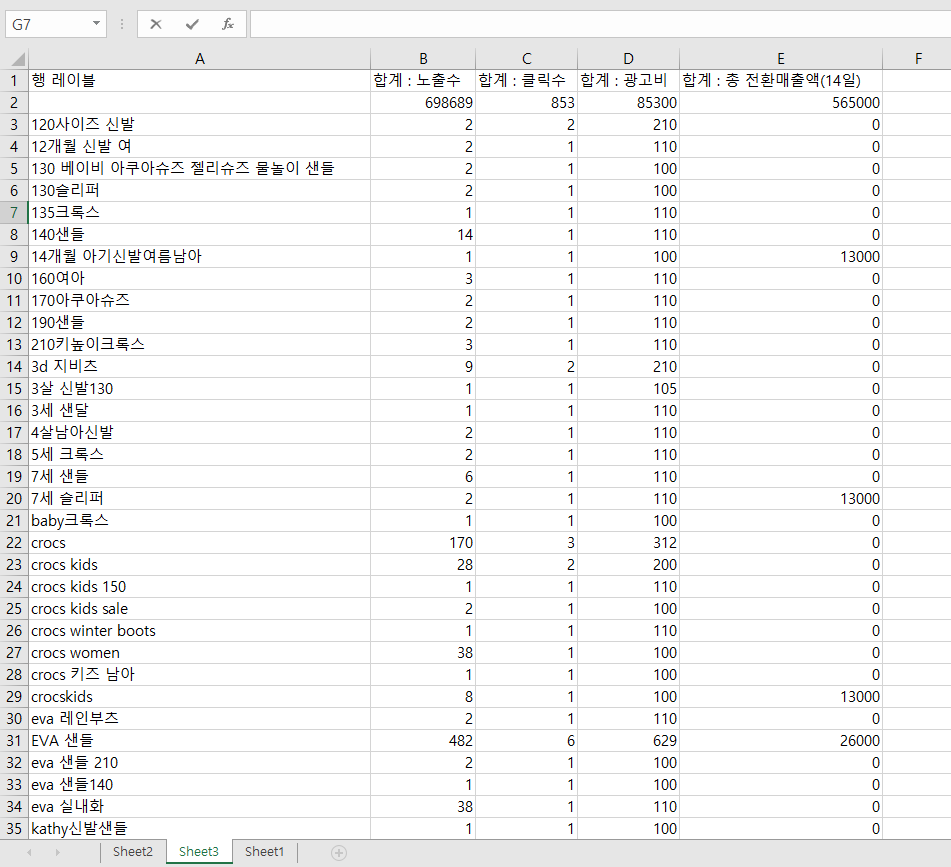Screen dimensions: 951x867
Task: Click previous sheet navigation arrow
Action: pos(29,852)
